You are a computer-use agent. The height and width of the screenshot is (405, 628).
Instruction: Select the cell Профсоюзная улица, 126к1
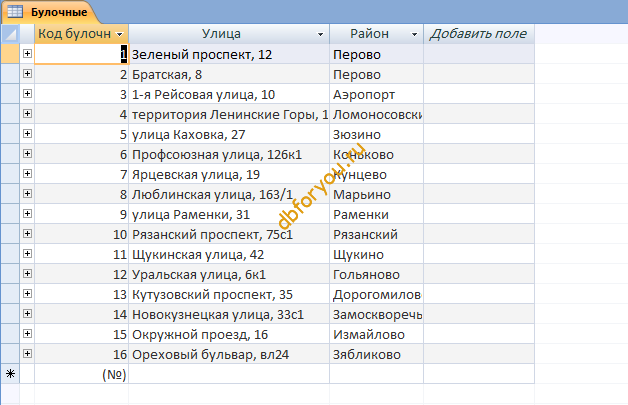[229, 154]
